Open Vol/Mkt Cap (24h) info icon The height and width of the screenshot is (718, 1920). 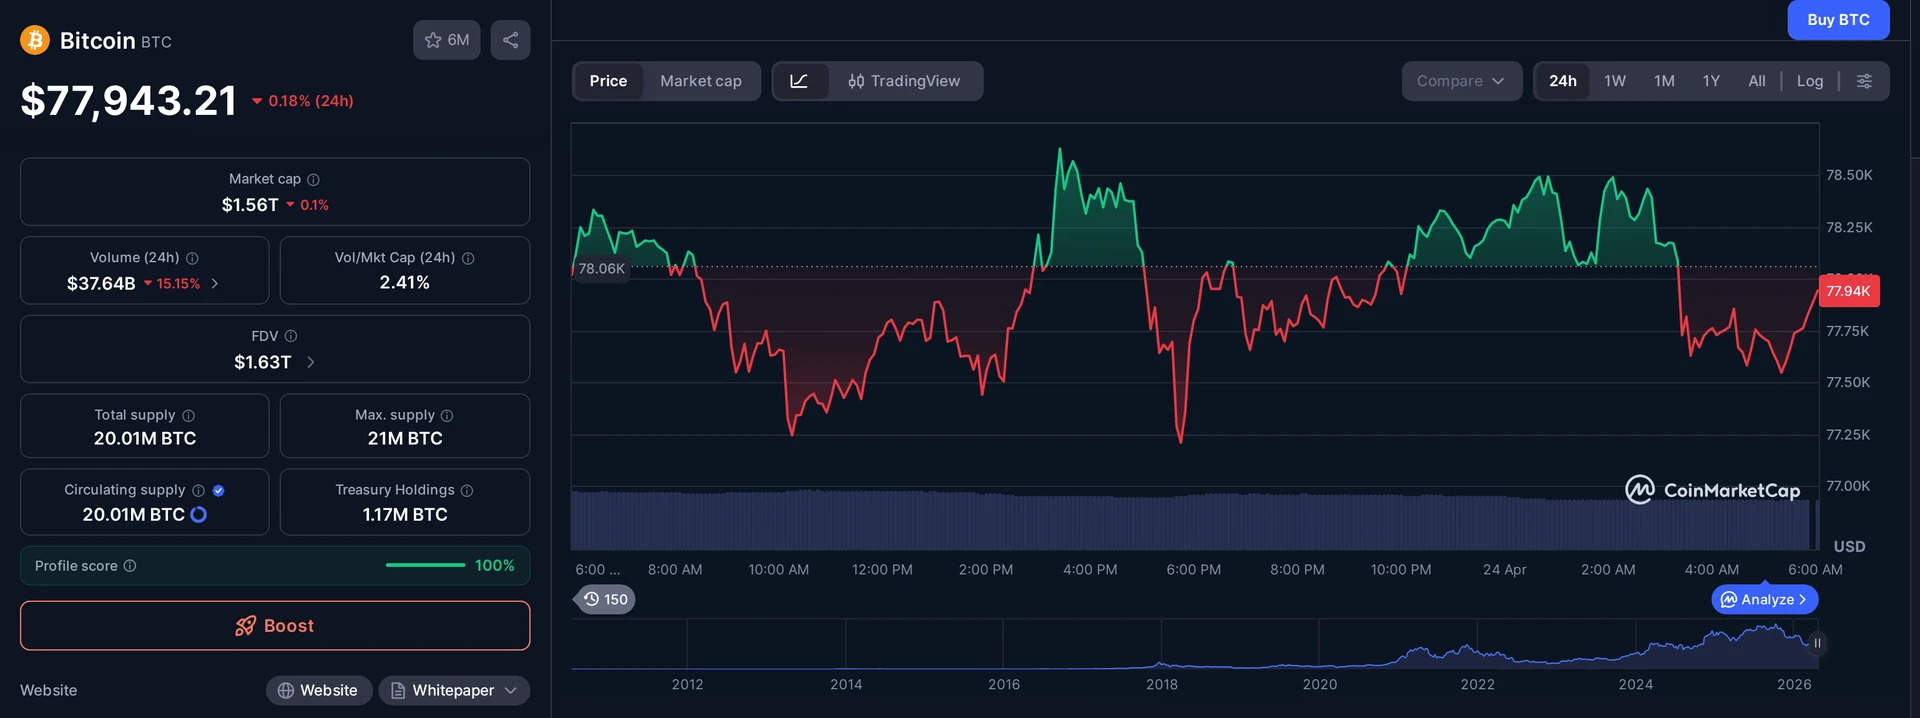click(x=468, y=258)
